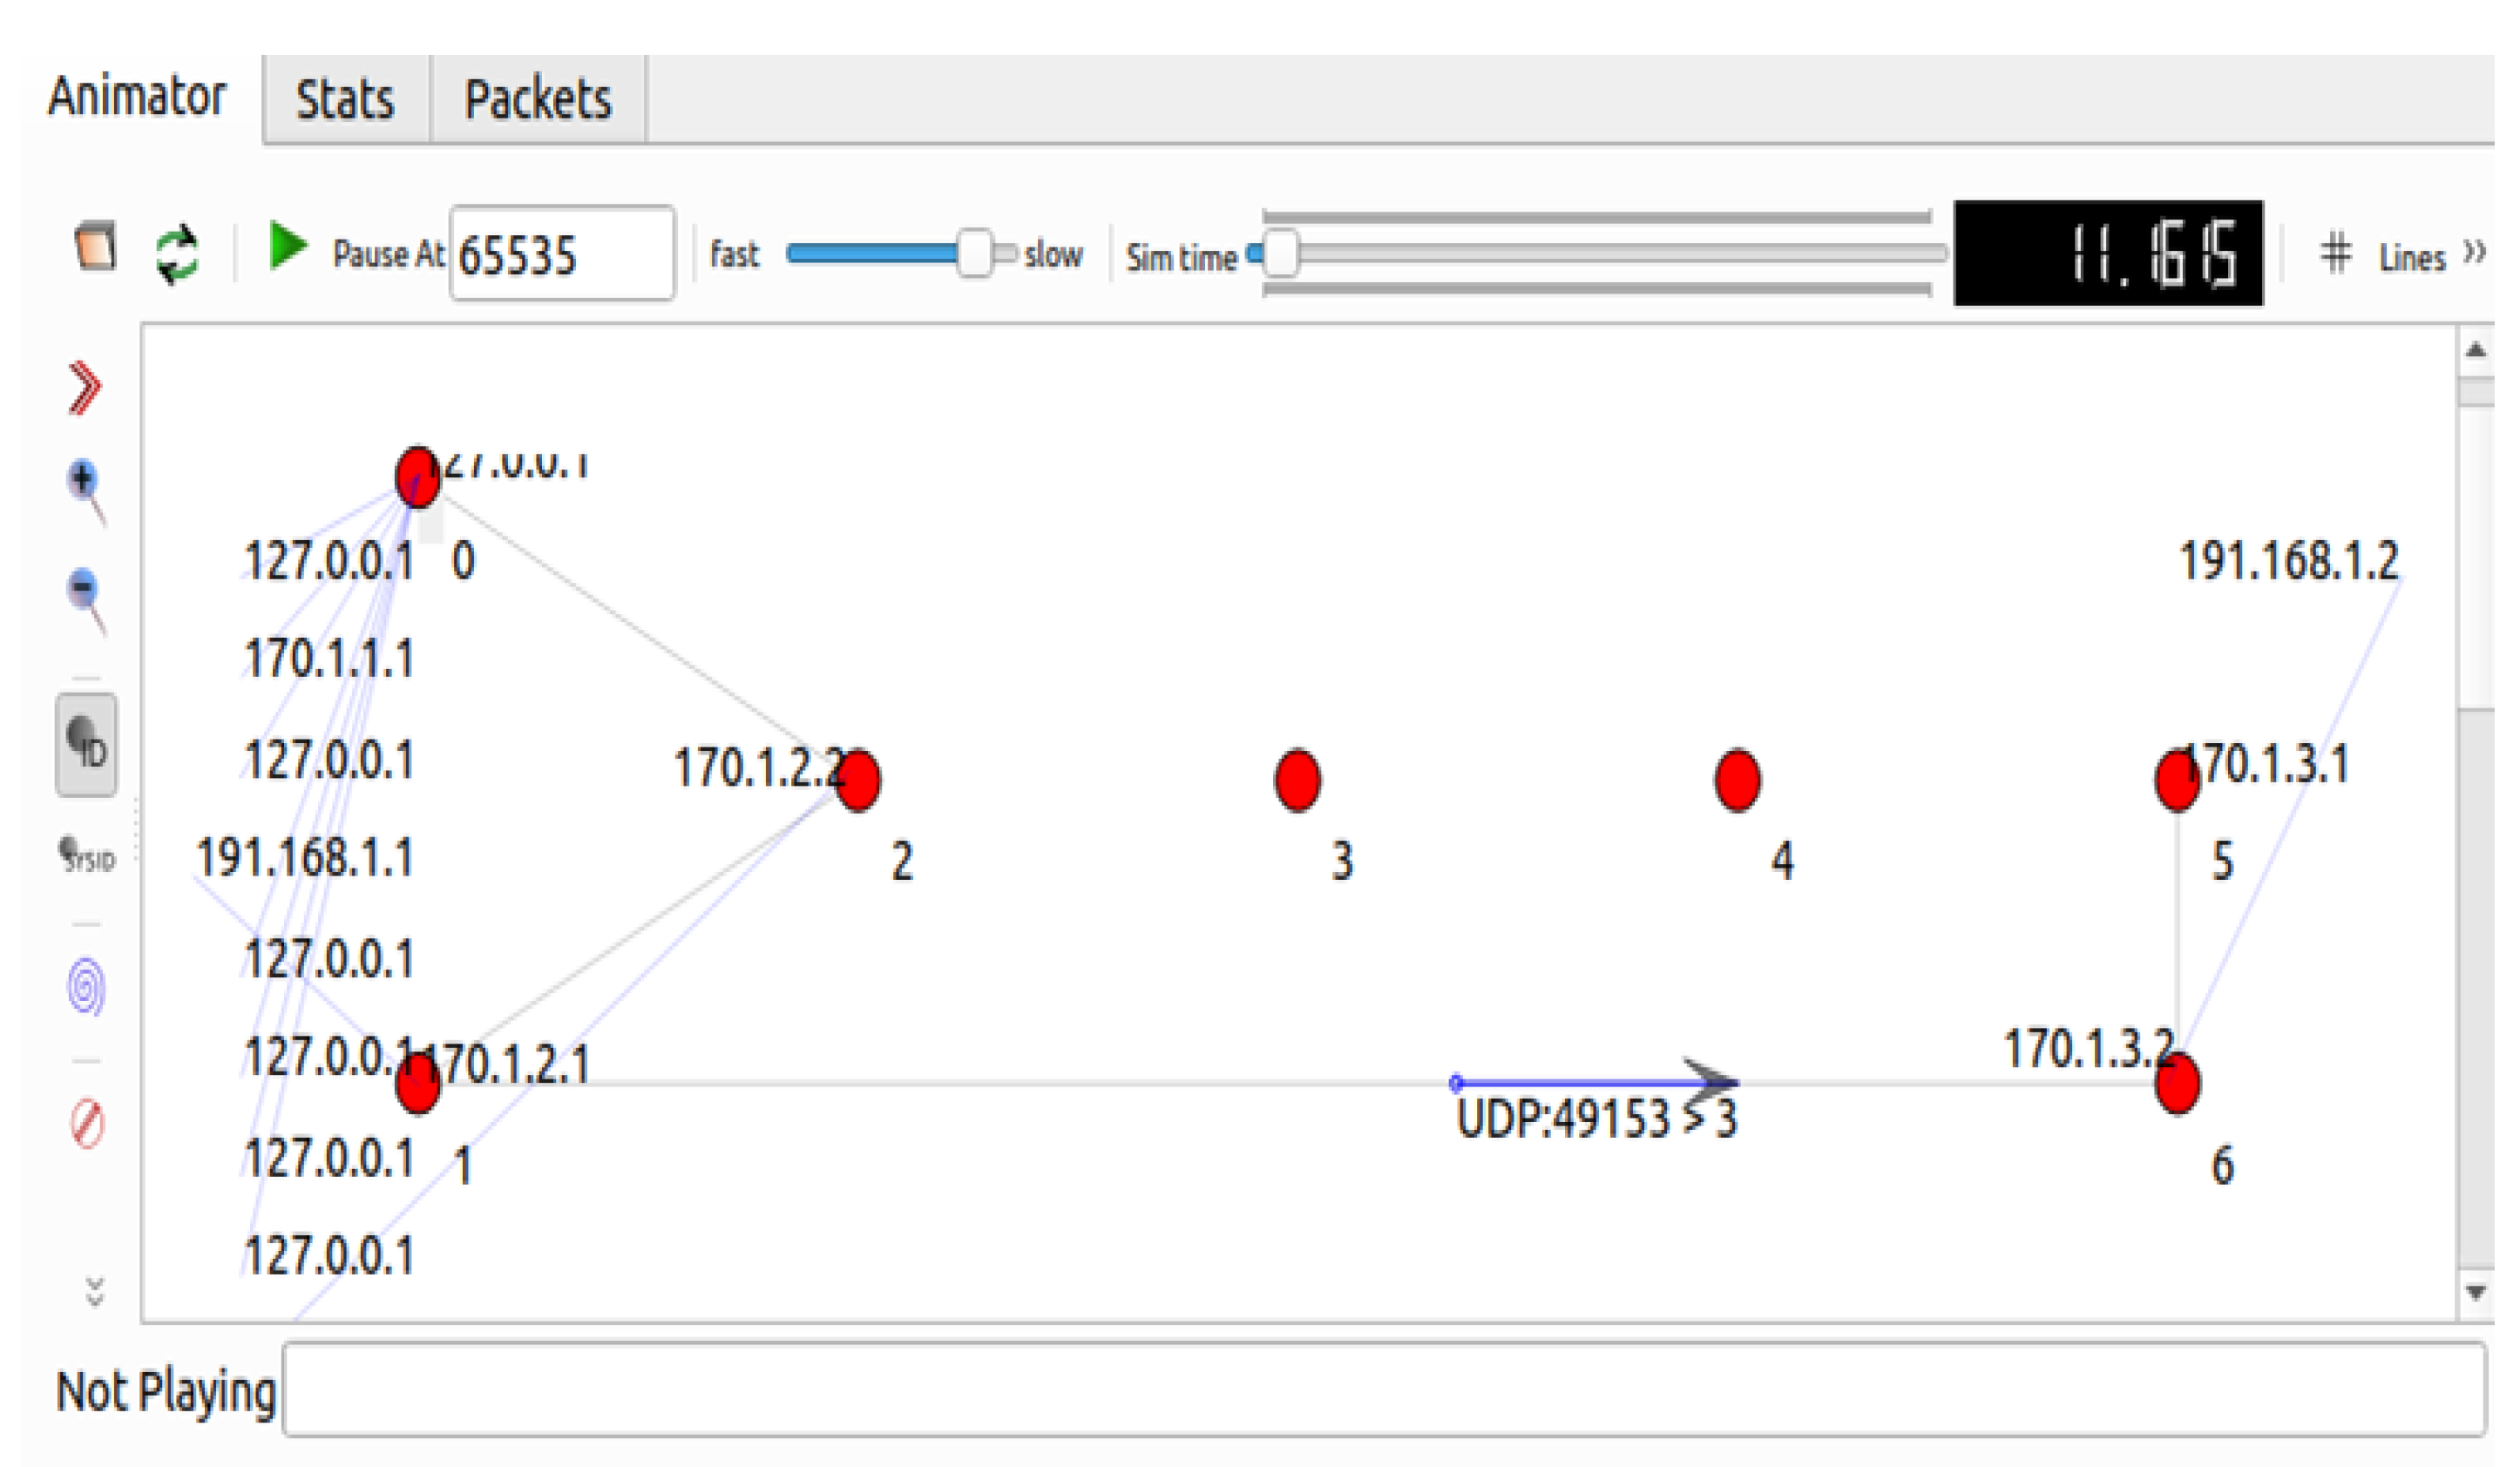This screenshot has height=1467, width=2520.
Task: Click the red reset/block icon
Action: click(x=87, y=1124)
